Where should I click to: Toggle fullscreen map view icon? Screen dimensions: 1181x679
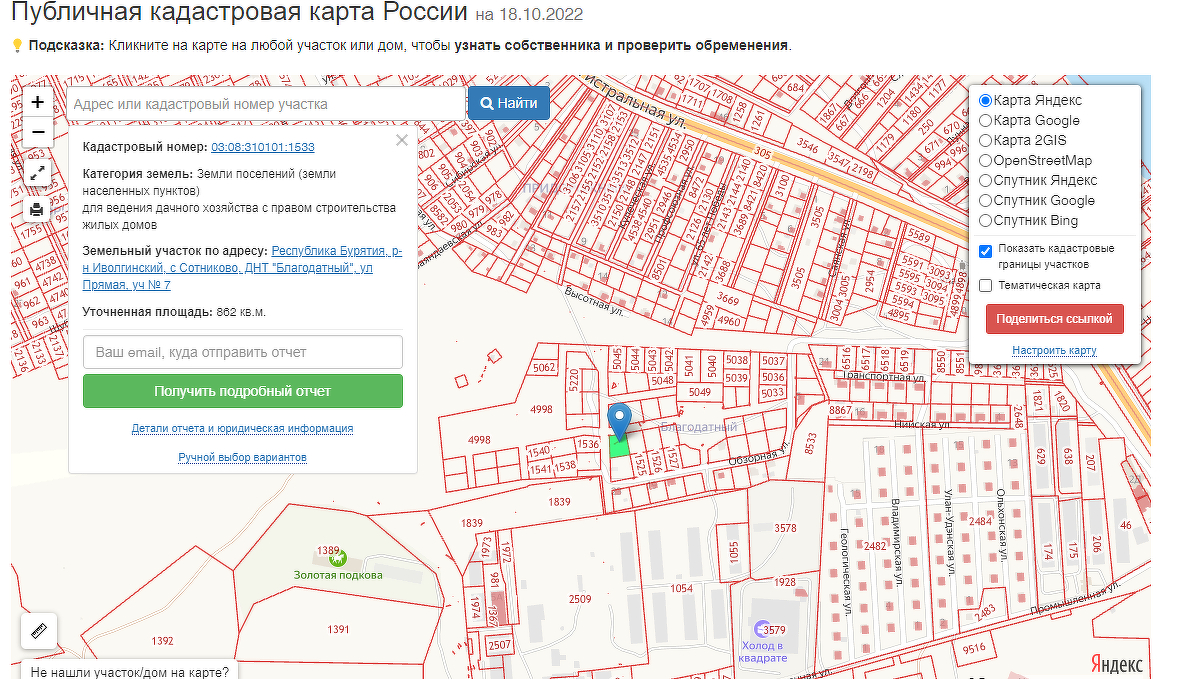[x=37, y=173]
